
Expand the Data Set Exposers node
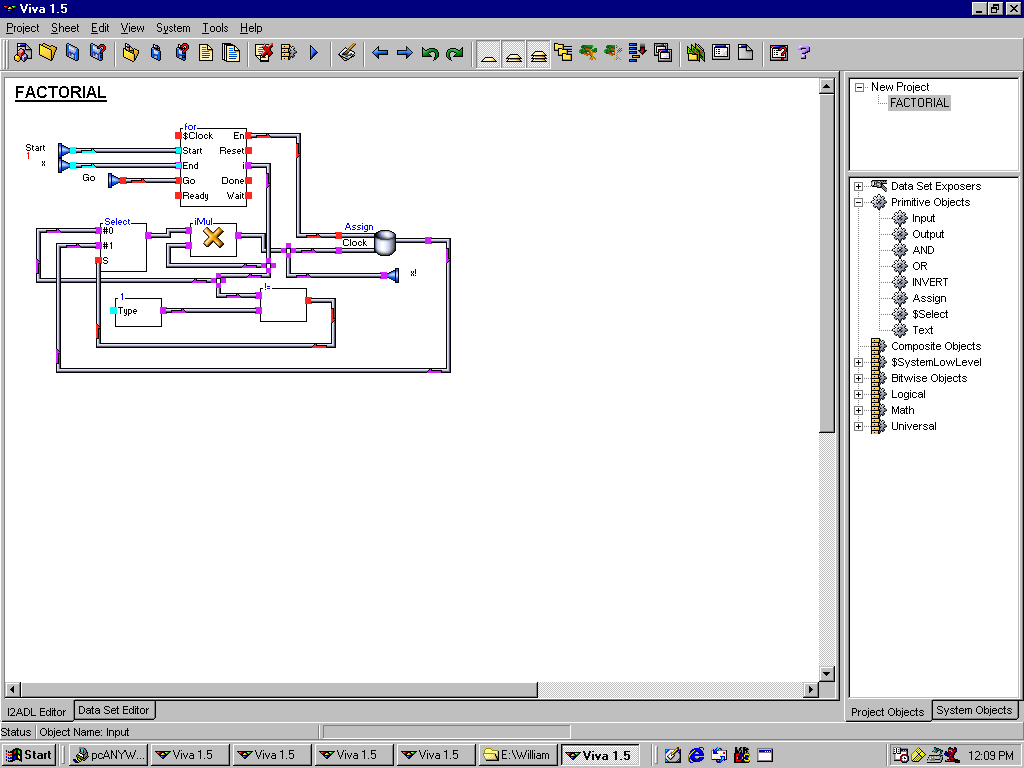point(858,186)
